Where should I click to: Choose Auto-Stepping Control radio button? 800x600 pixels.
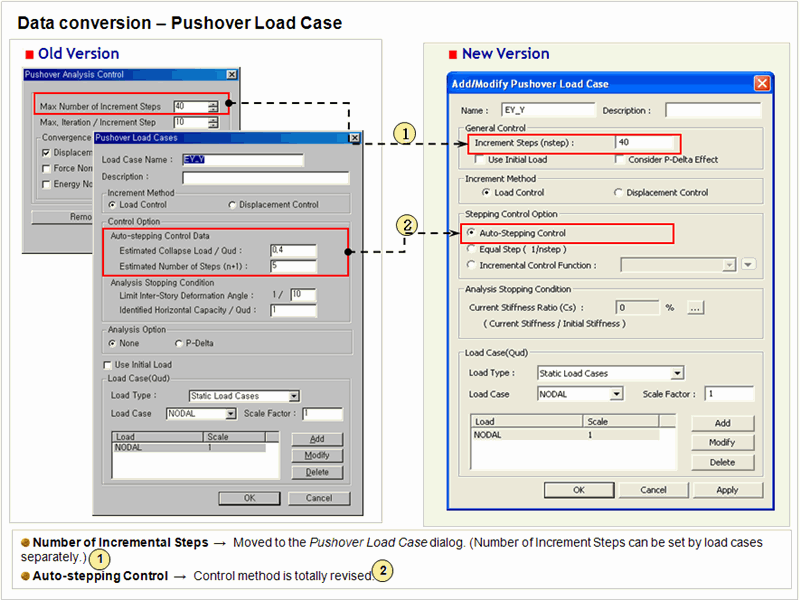tap(471, 234)
